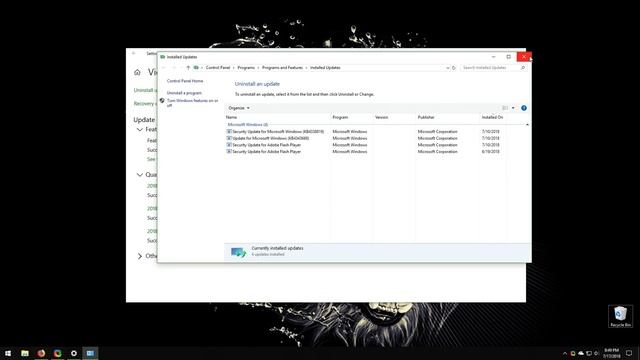The width and height of the screenshot is (640, 360).
Task: Open Action Center notifications icon
Action: [629, 353]
